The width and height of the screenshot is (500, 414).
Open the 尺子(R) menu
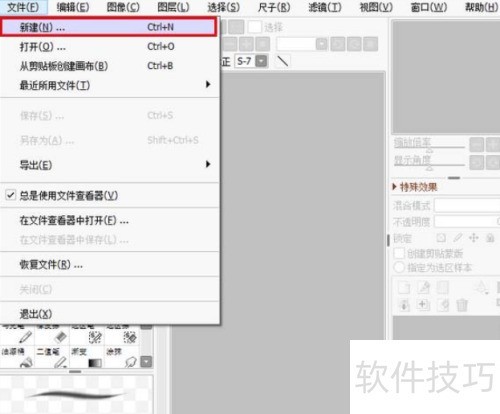click(274, 7)
